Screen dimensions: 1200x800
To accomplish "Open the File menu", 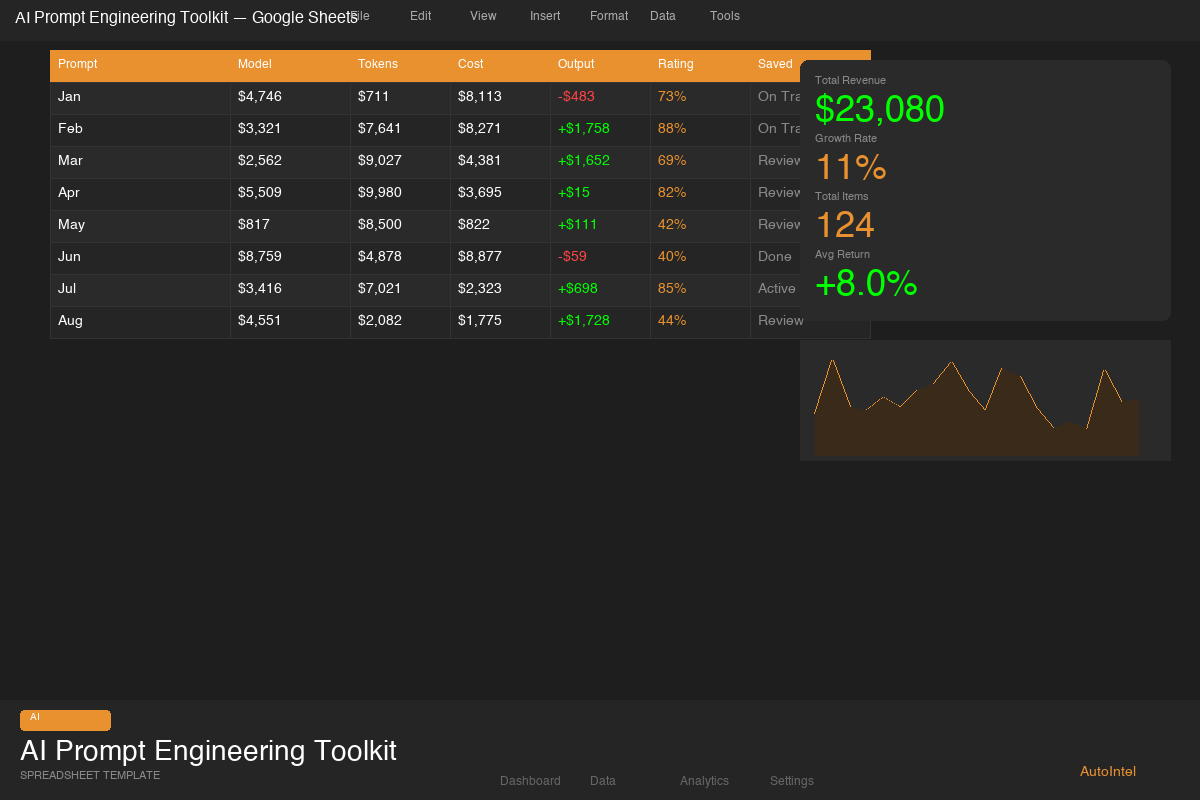I will coord(359,16).
